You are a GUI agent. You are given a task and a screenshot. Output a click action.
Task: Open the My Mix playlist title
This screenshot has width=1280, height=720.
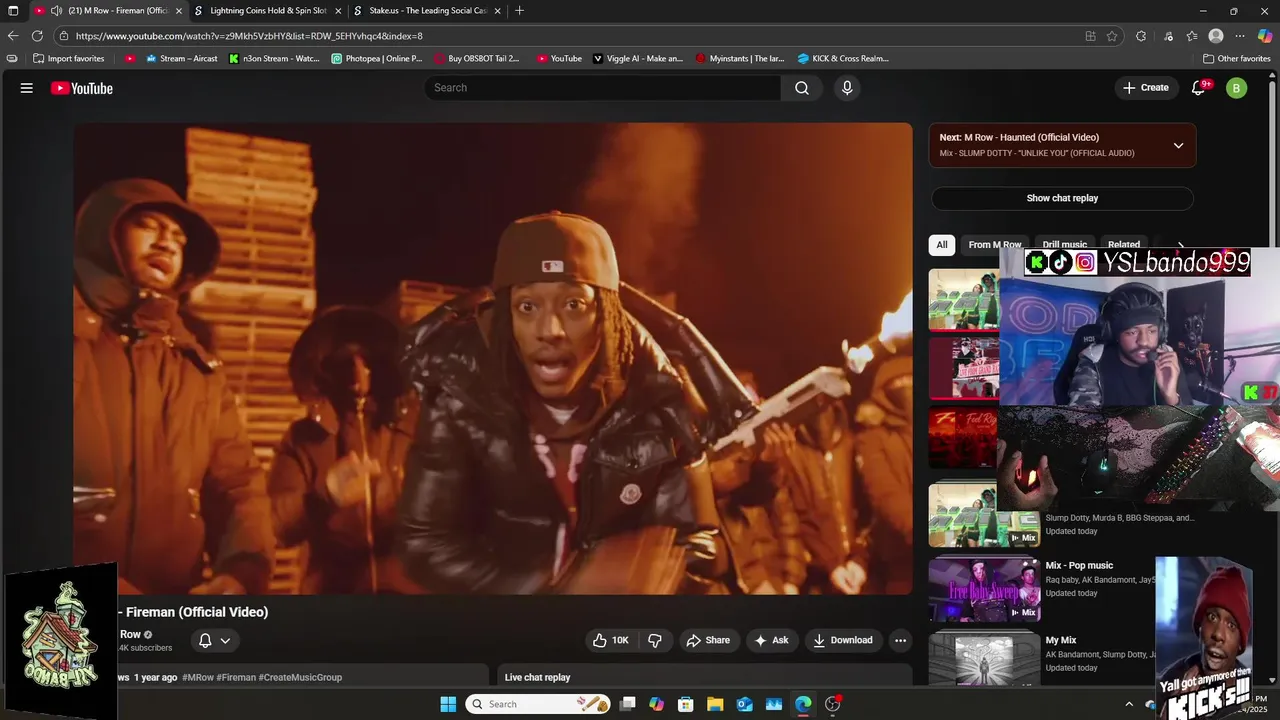tap(1061, 640)
